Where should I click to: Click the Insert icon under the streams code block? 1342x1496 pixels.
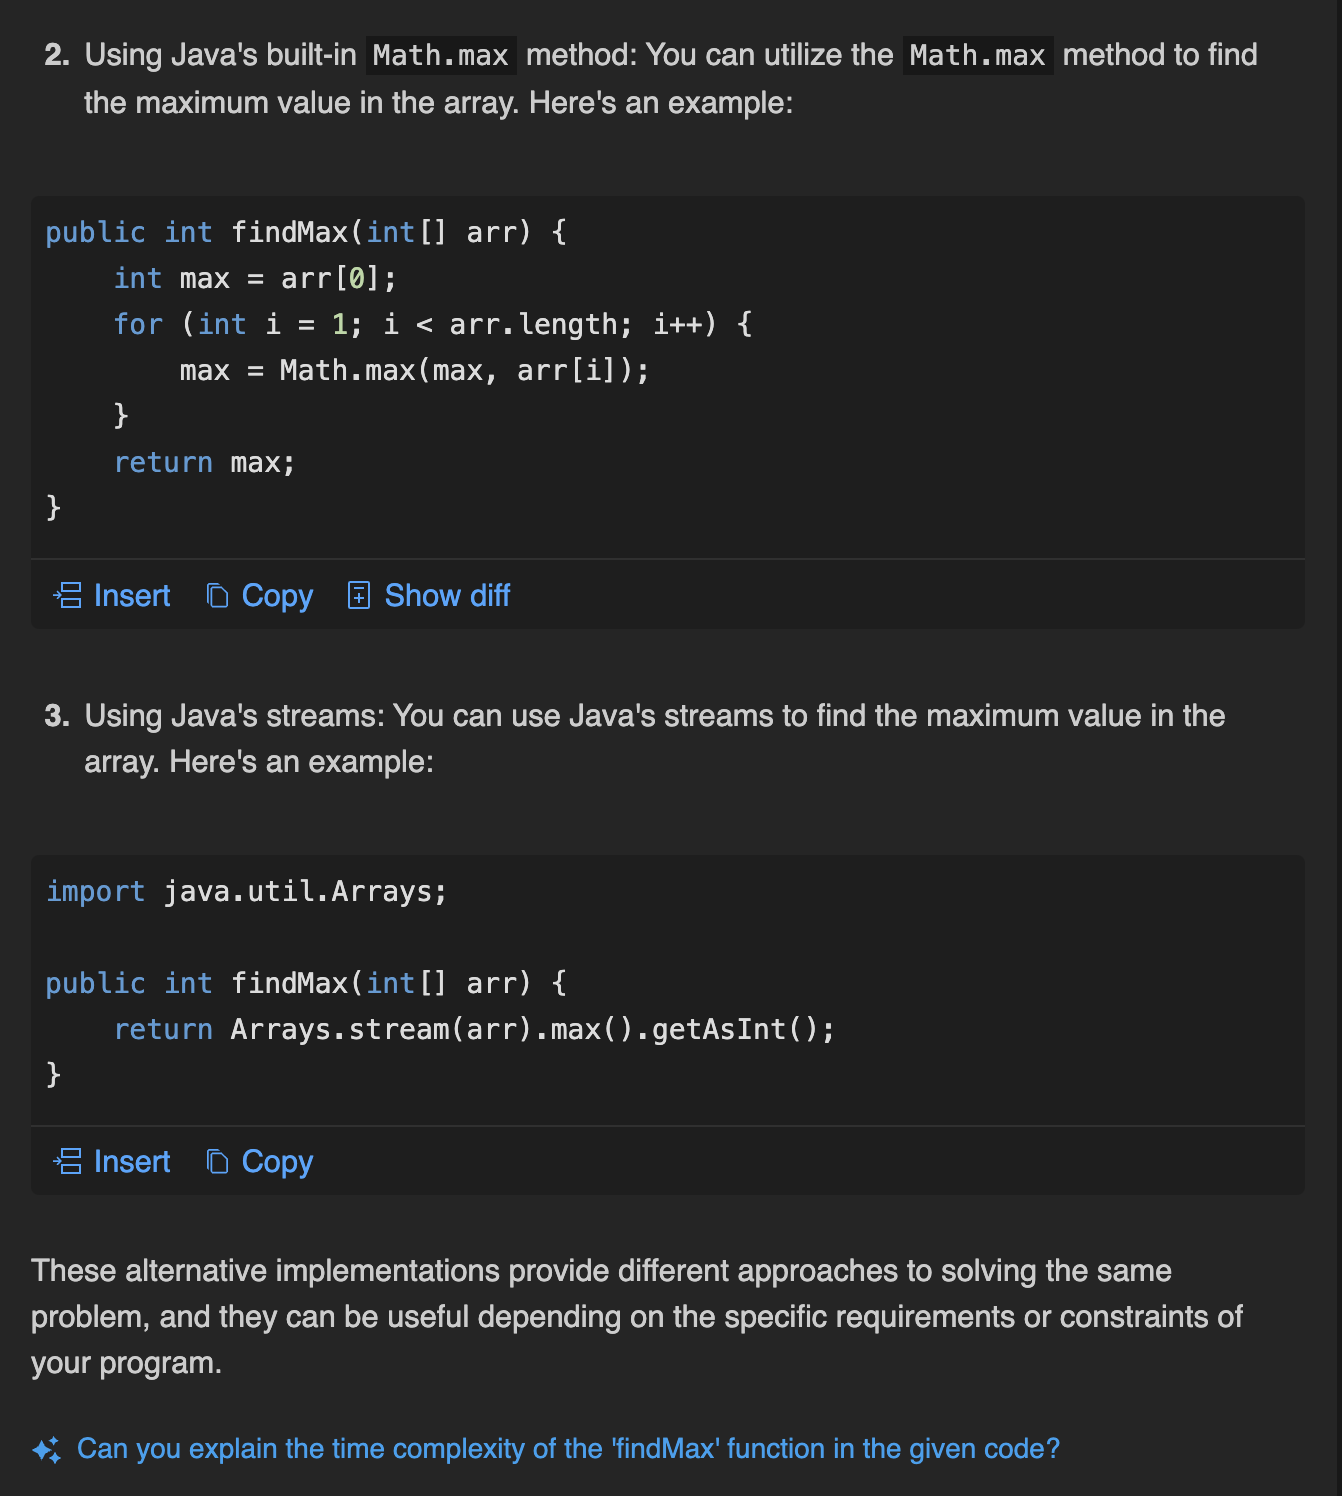click(x=67, y=1162)
